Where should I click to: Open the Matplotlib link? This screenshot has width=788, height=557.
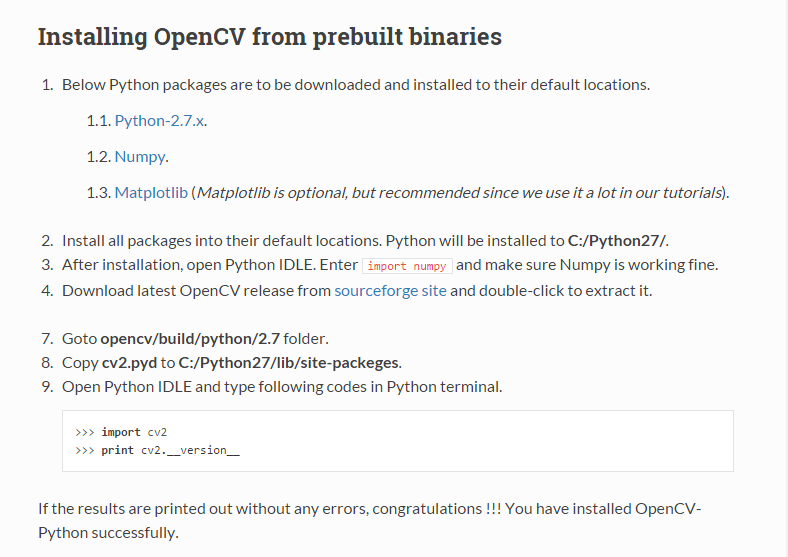(x=151, y=193)
